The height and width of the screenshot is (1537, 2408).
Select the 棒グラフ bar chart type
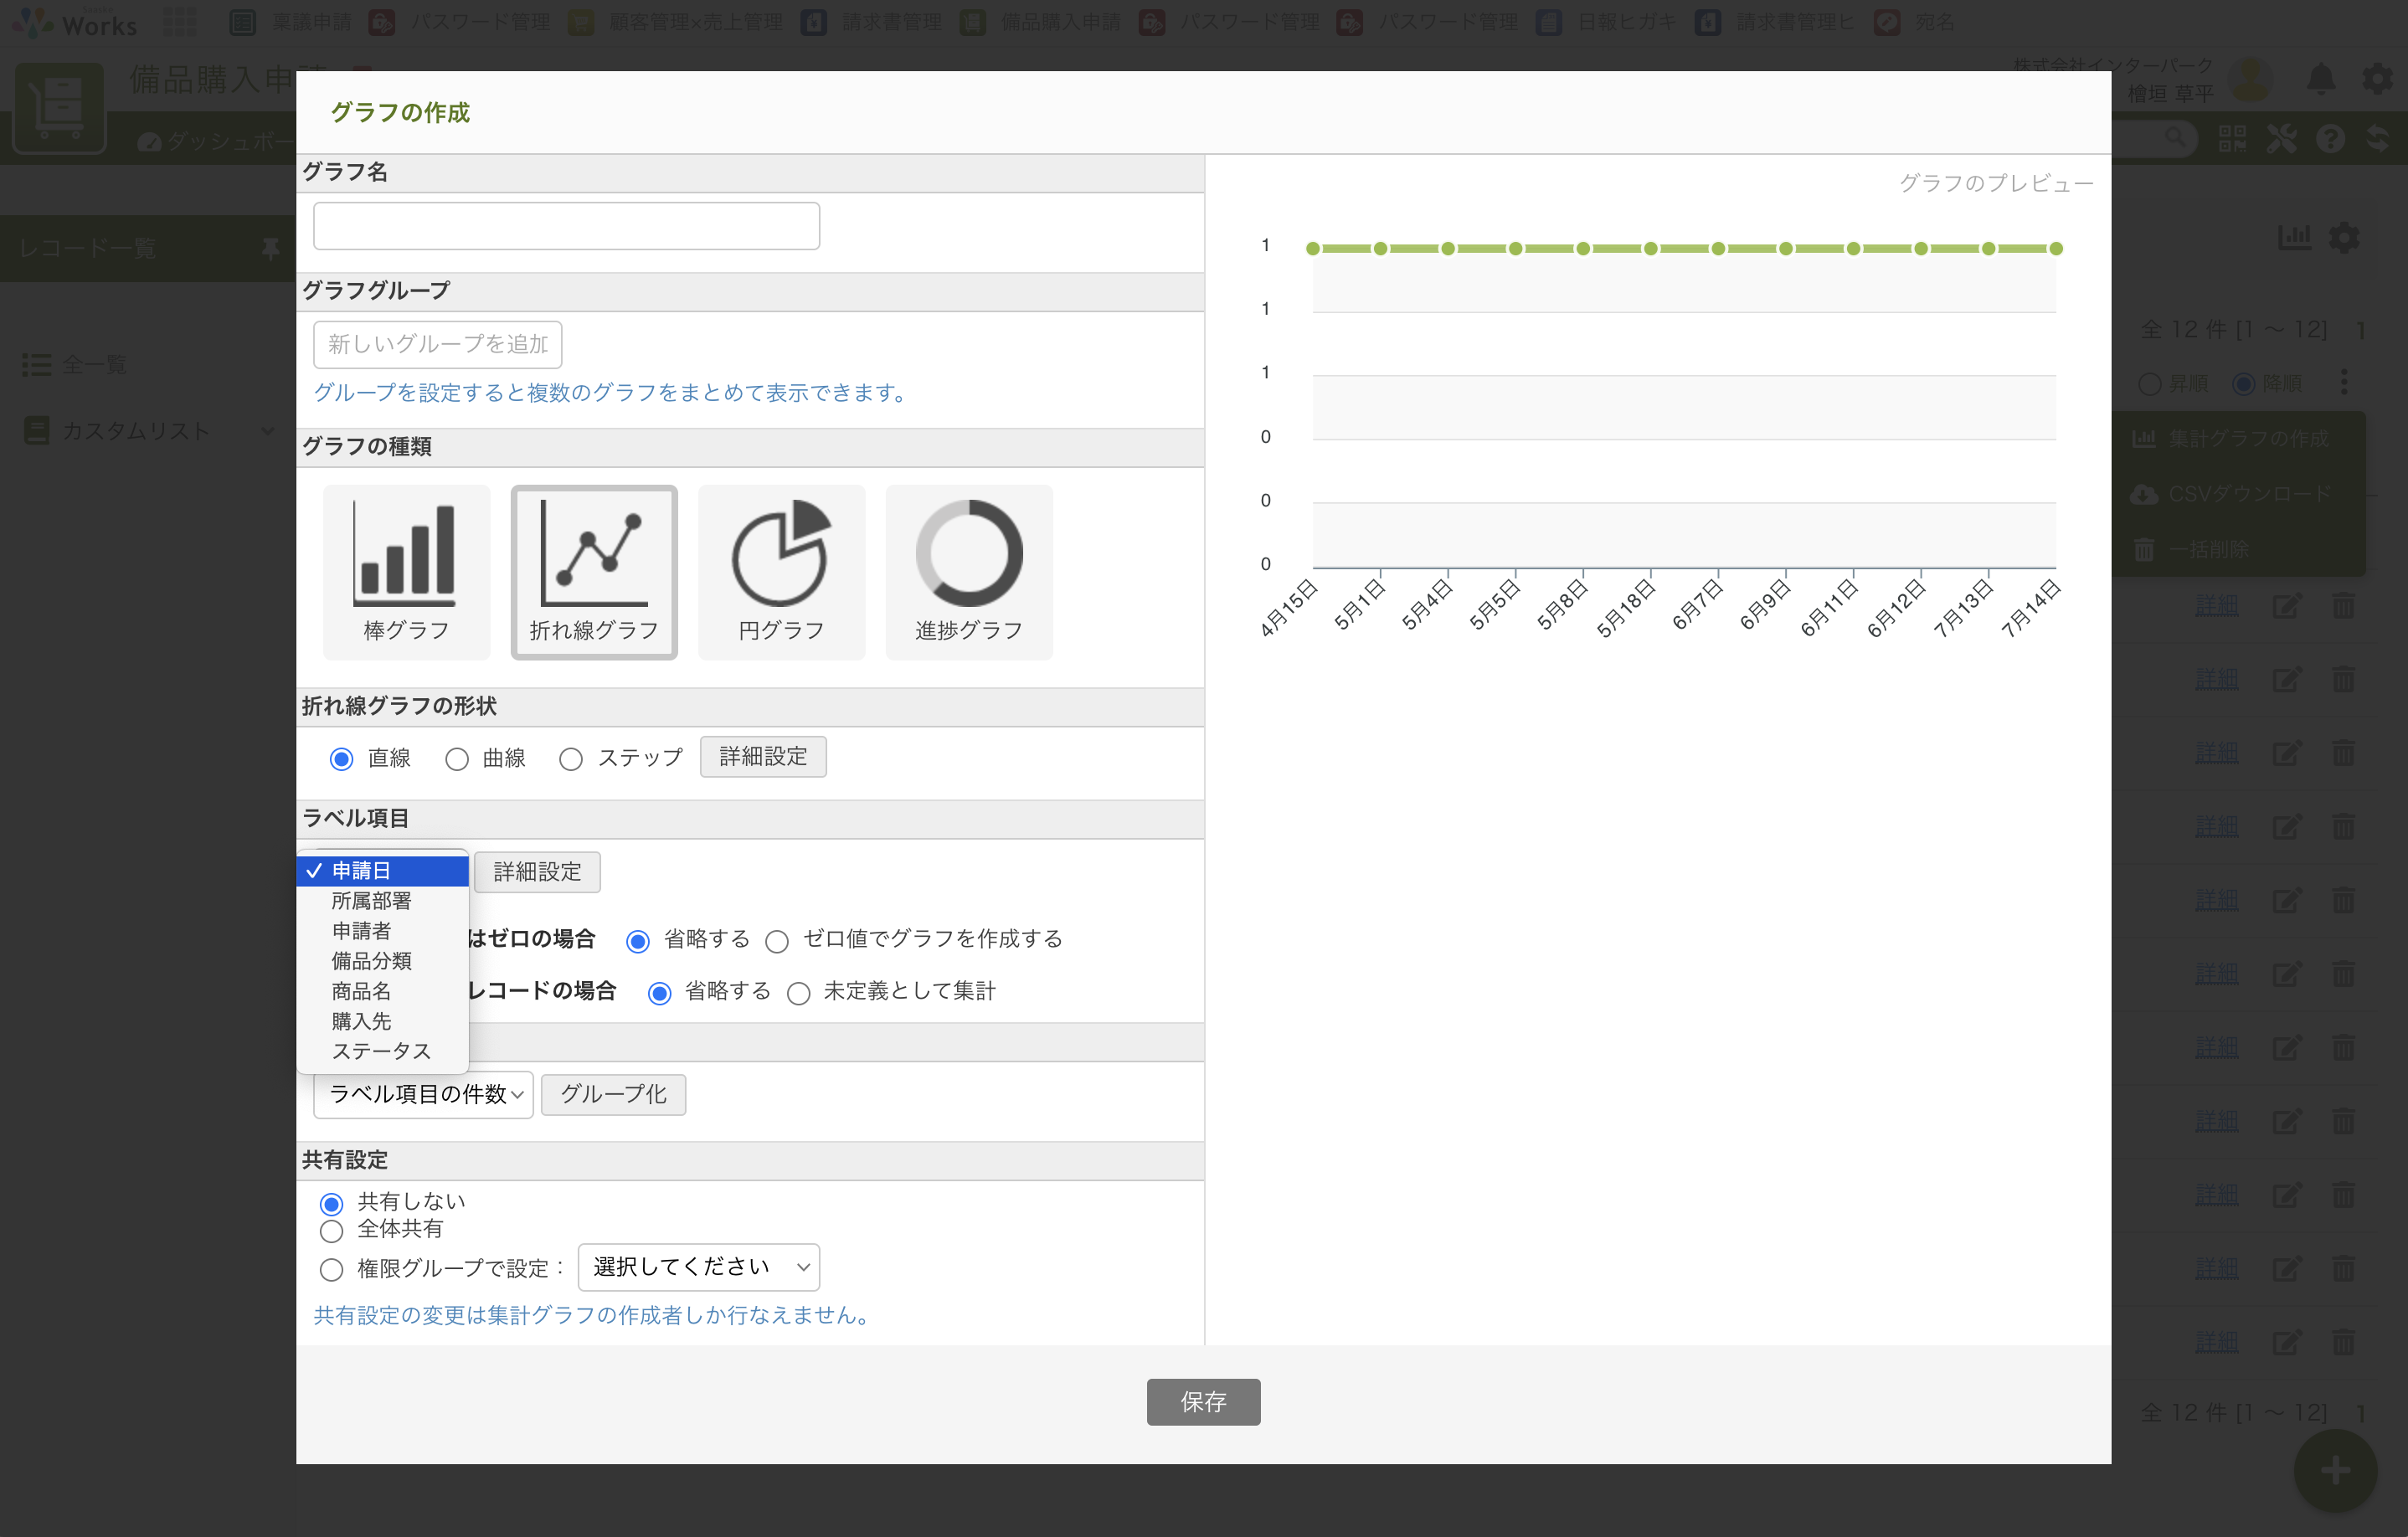(x=406, y=572)
